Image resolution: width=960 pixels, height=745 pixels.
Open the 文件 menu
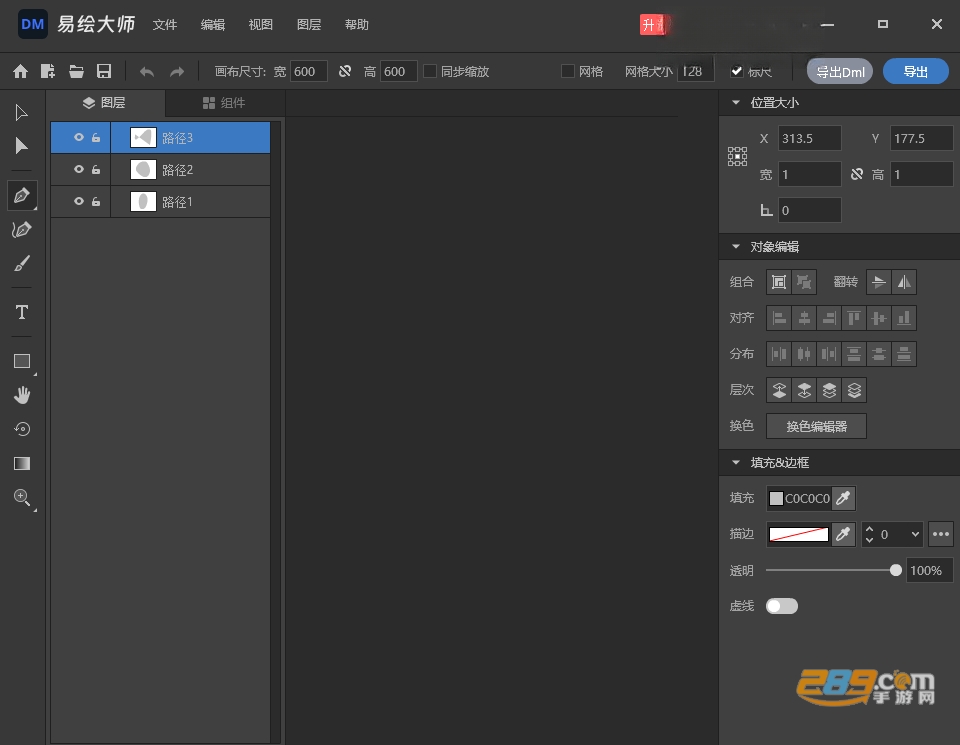tap(165, 24)
